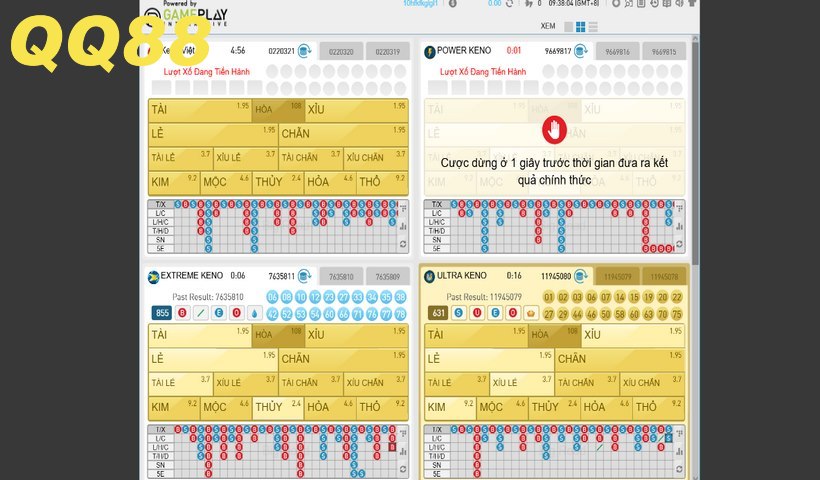Open bar chart icon in Keno Việt trend panel
The height and width of the screenshot is (480, 820).
pyautogui.click(x=403, y=226)
